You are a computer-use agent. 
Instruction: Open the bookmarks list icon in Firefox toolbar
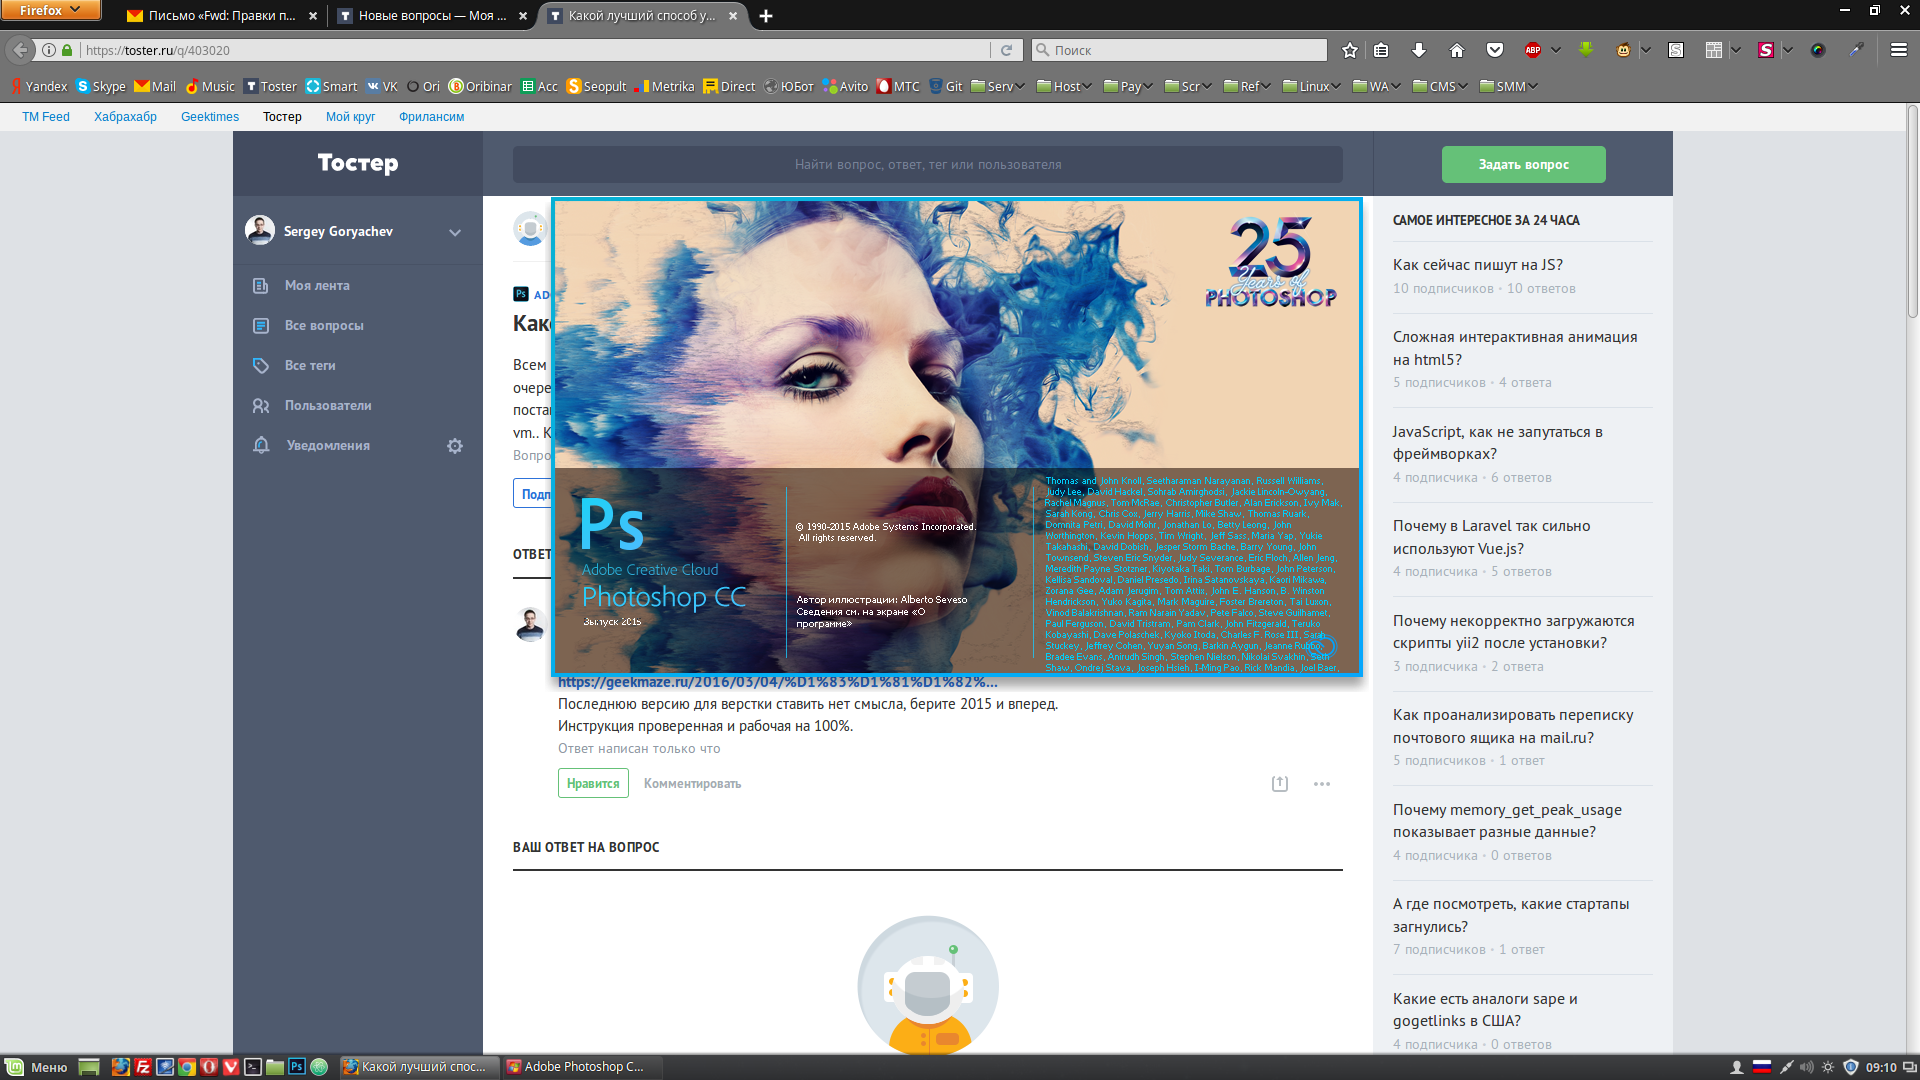tap(1381, 50)
